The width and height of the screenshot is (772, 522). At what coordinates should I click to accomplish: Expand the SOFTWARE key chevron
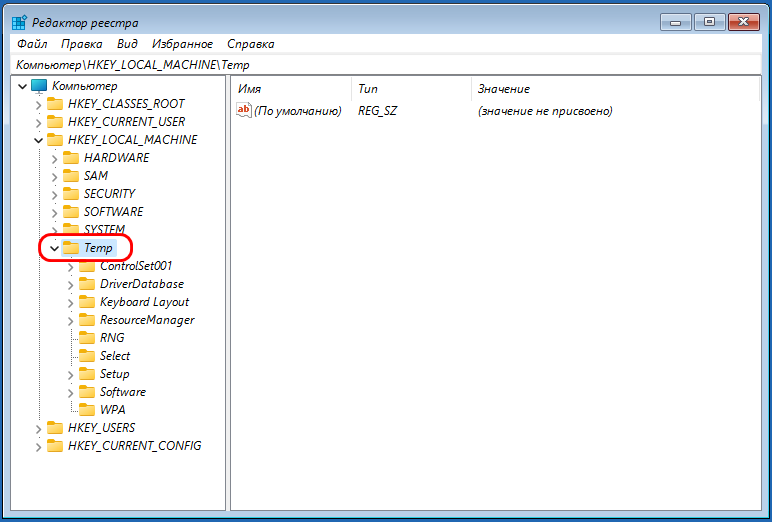(x=54, y=213)
